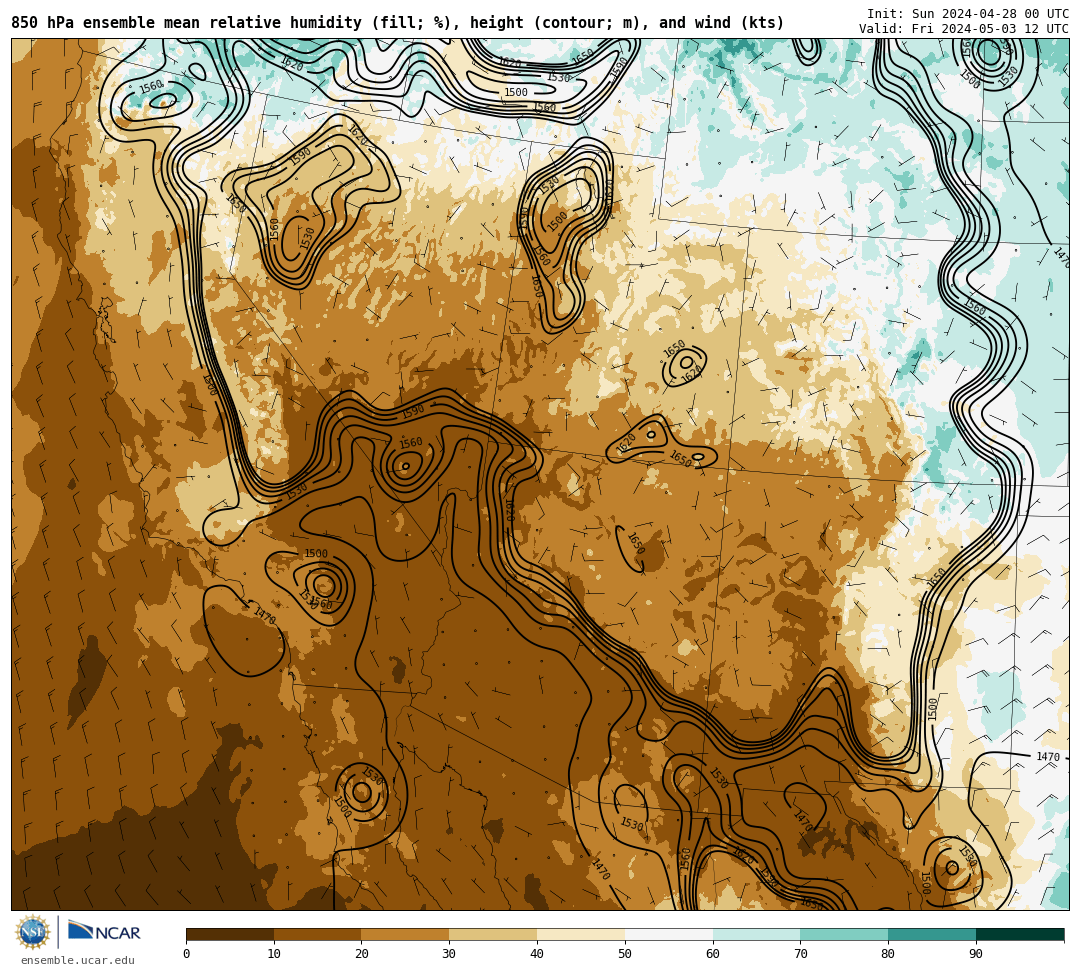This screenshot has height=973, width=1080.
Task: Click the plot title text
Action: [x=397, y=23]
